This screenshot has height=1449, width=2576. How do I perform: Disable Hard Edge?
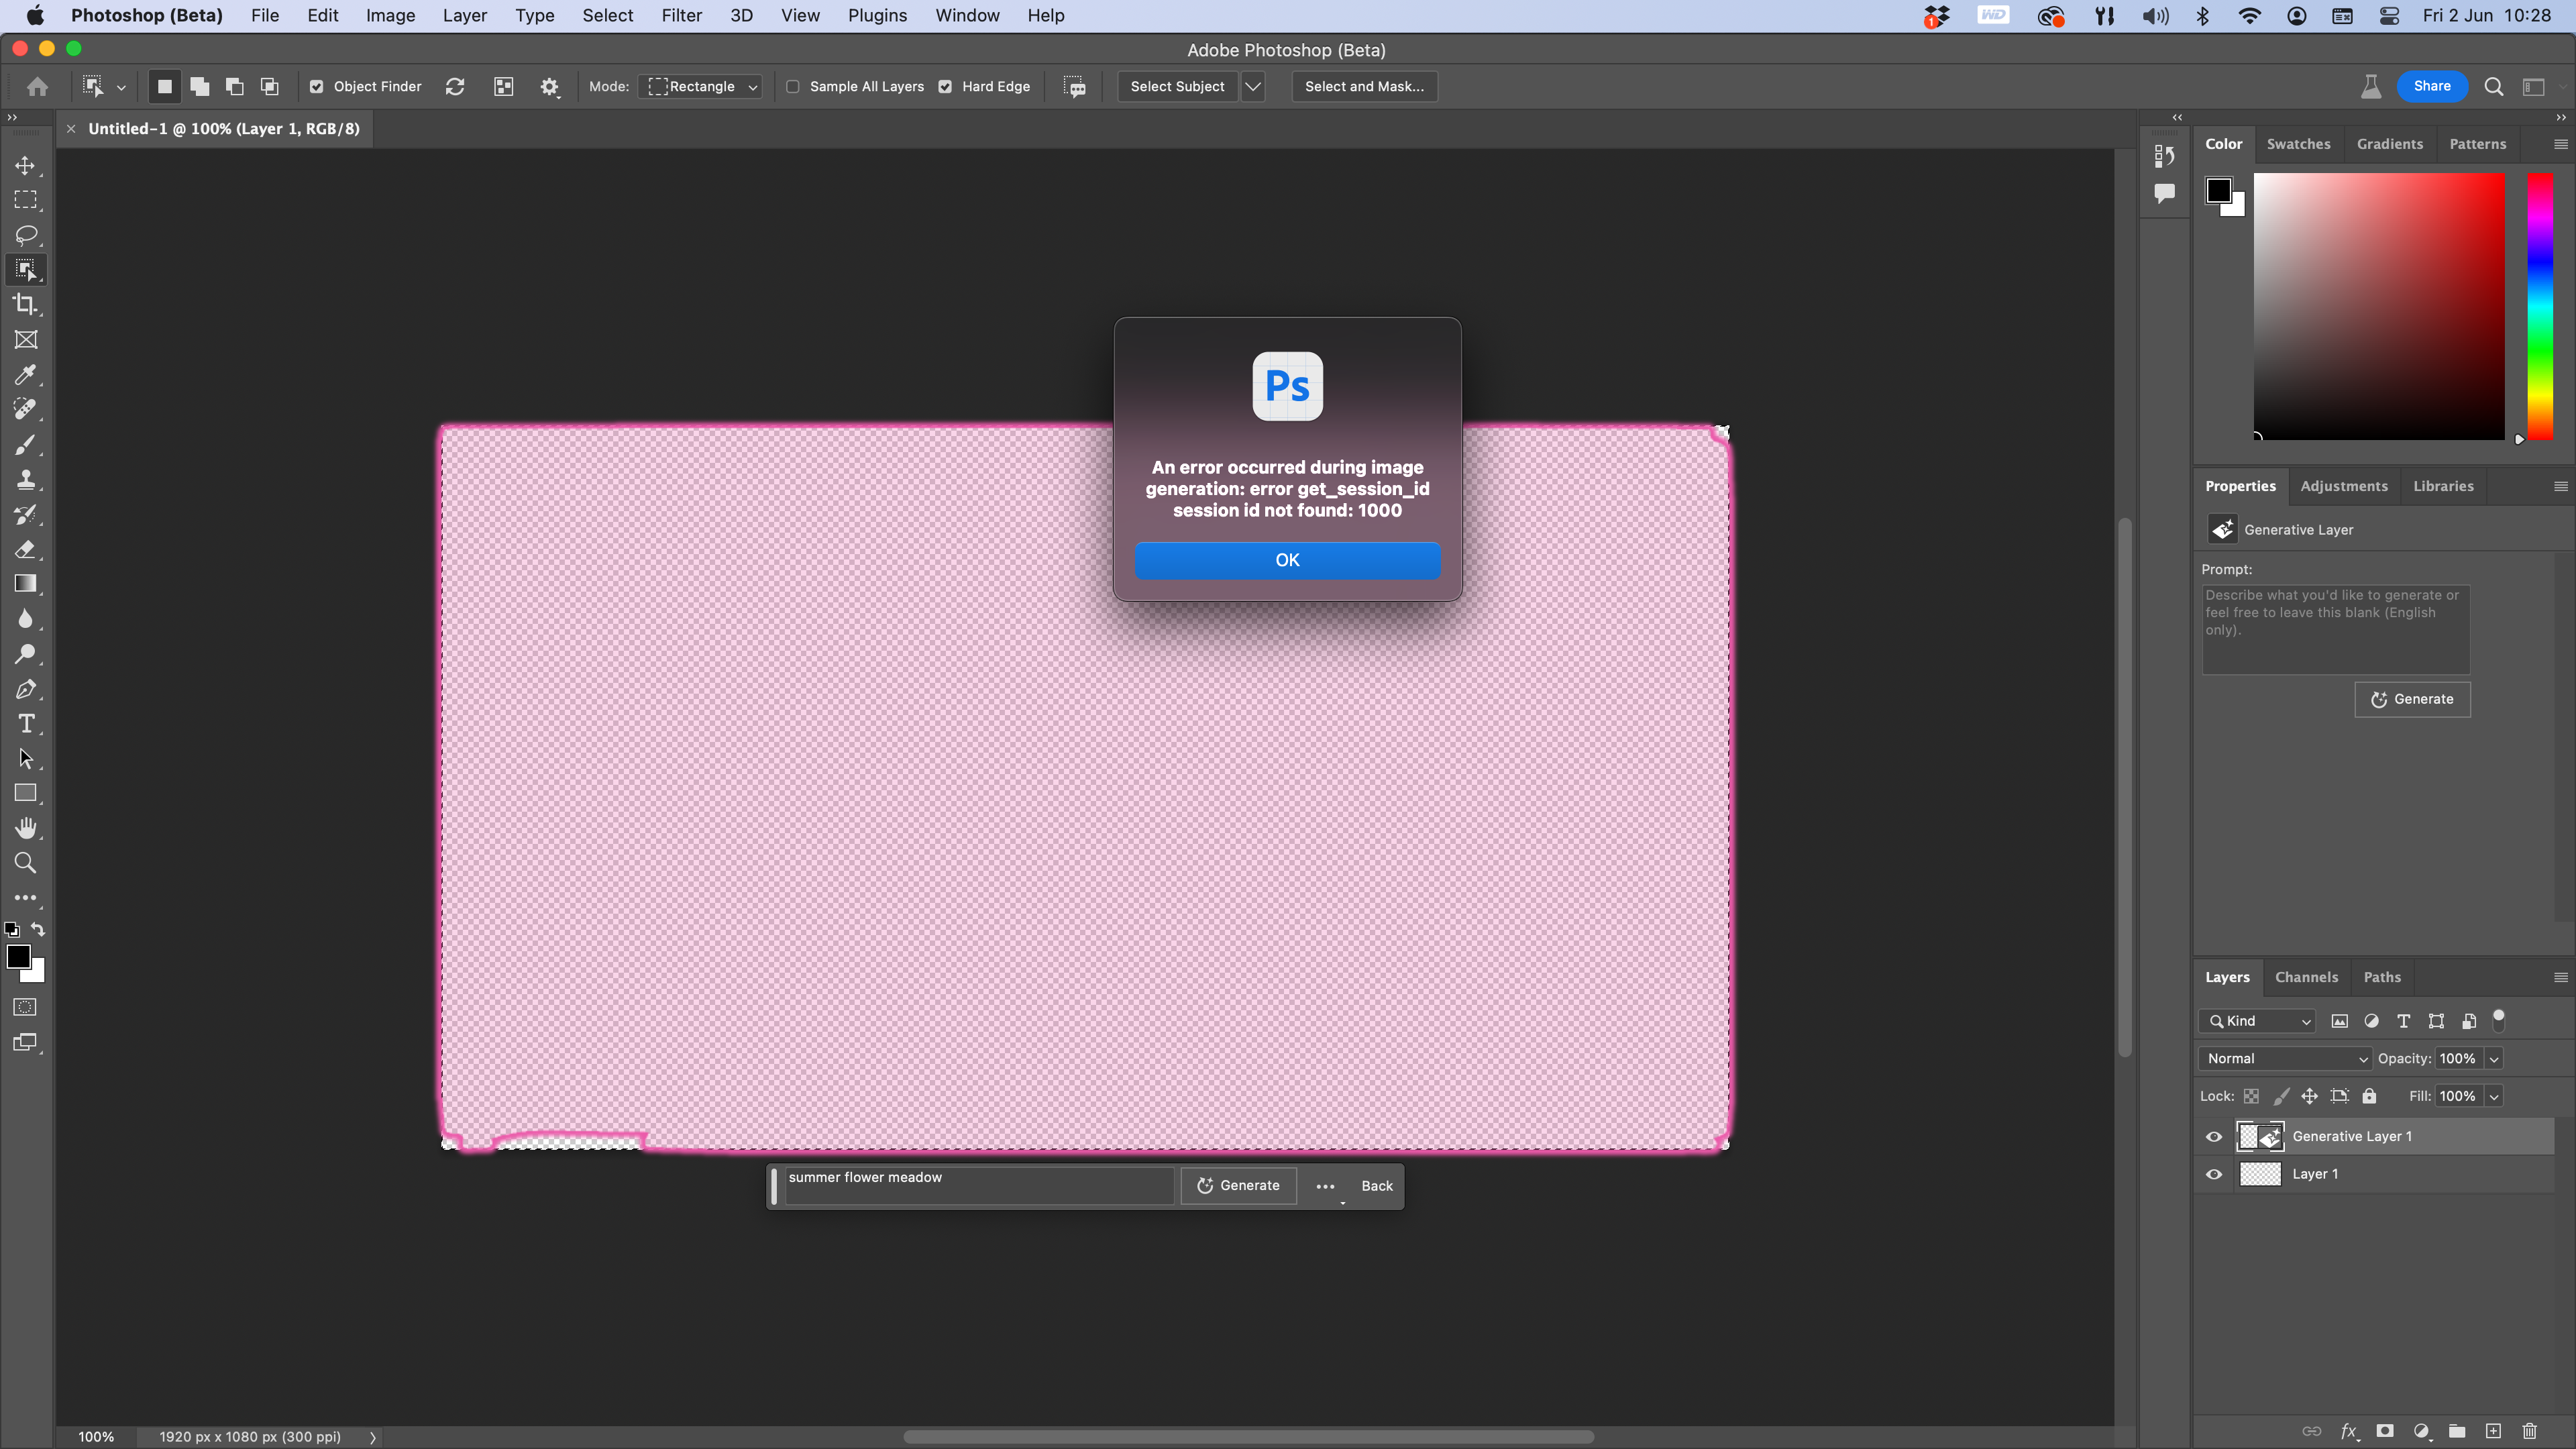[945, 86]
